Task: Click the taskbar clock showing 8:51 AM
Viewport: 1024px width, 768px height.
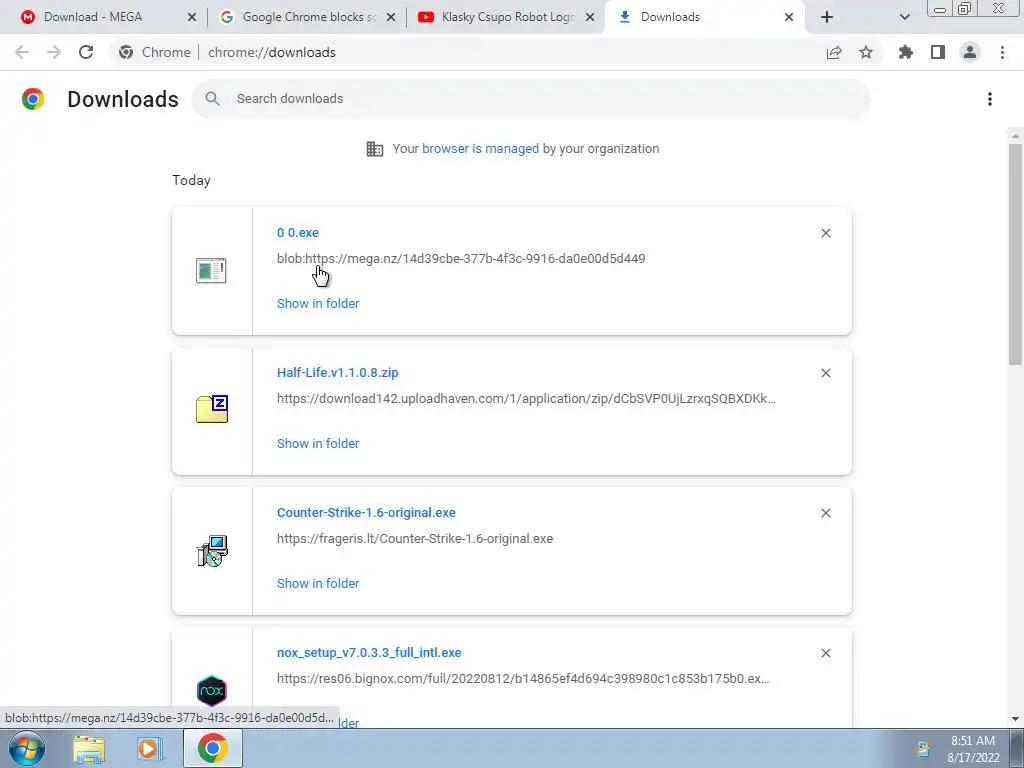Action: [973, 749]
